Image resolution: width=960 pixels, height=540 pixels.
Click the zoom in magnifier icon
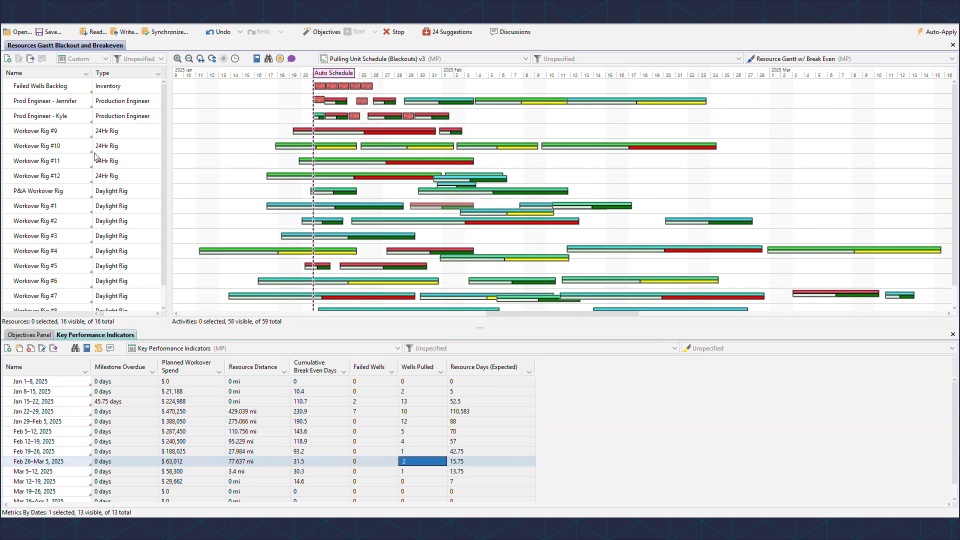pos(178,59)
